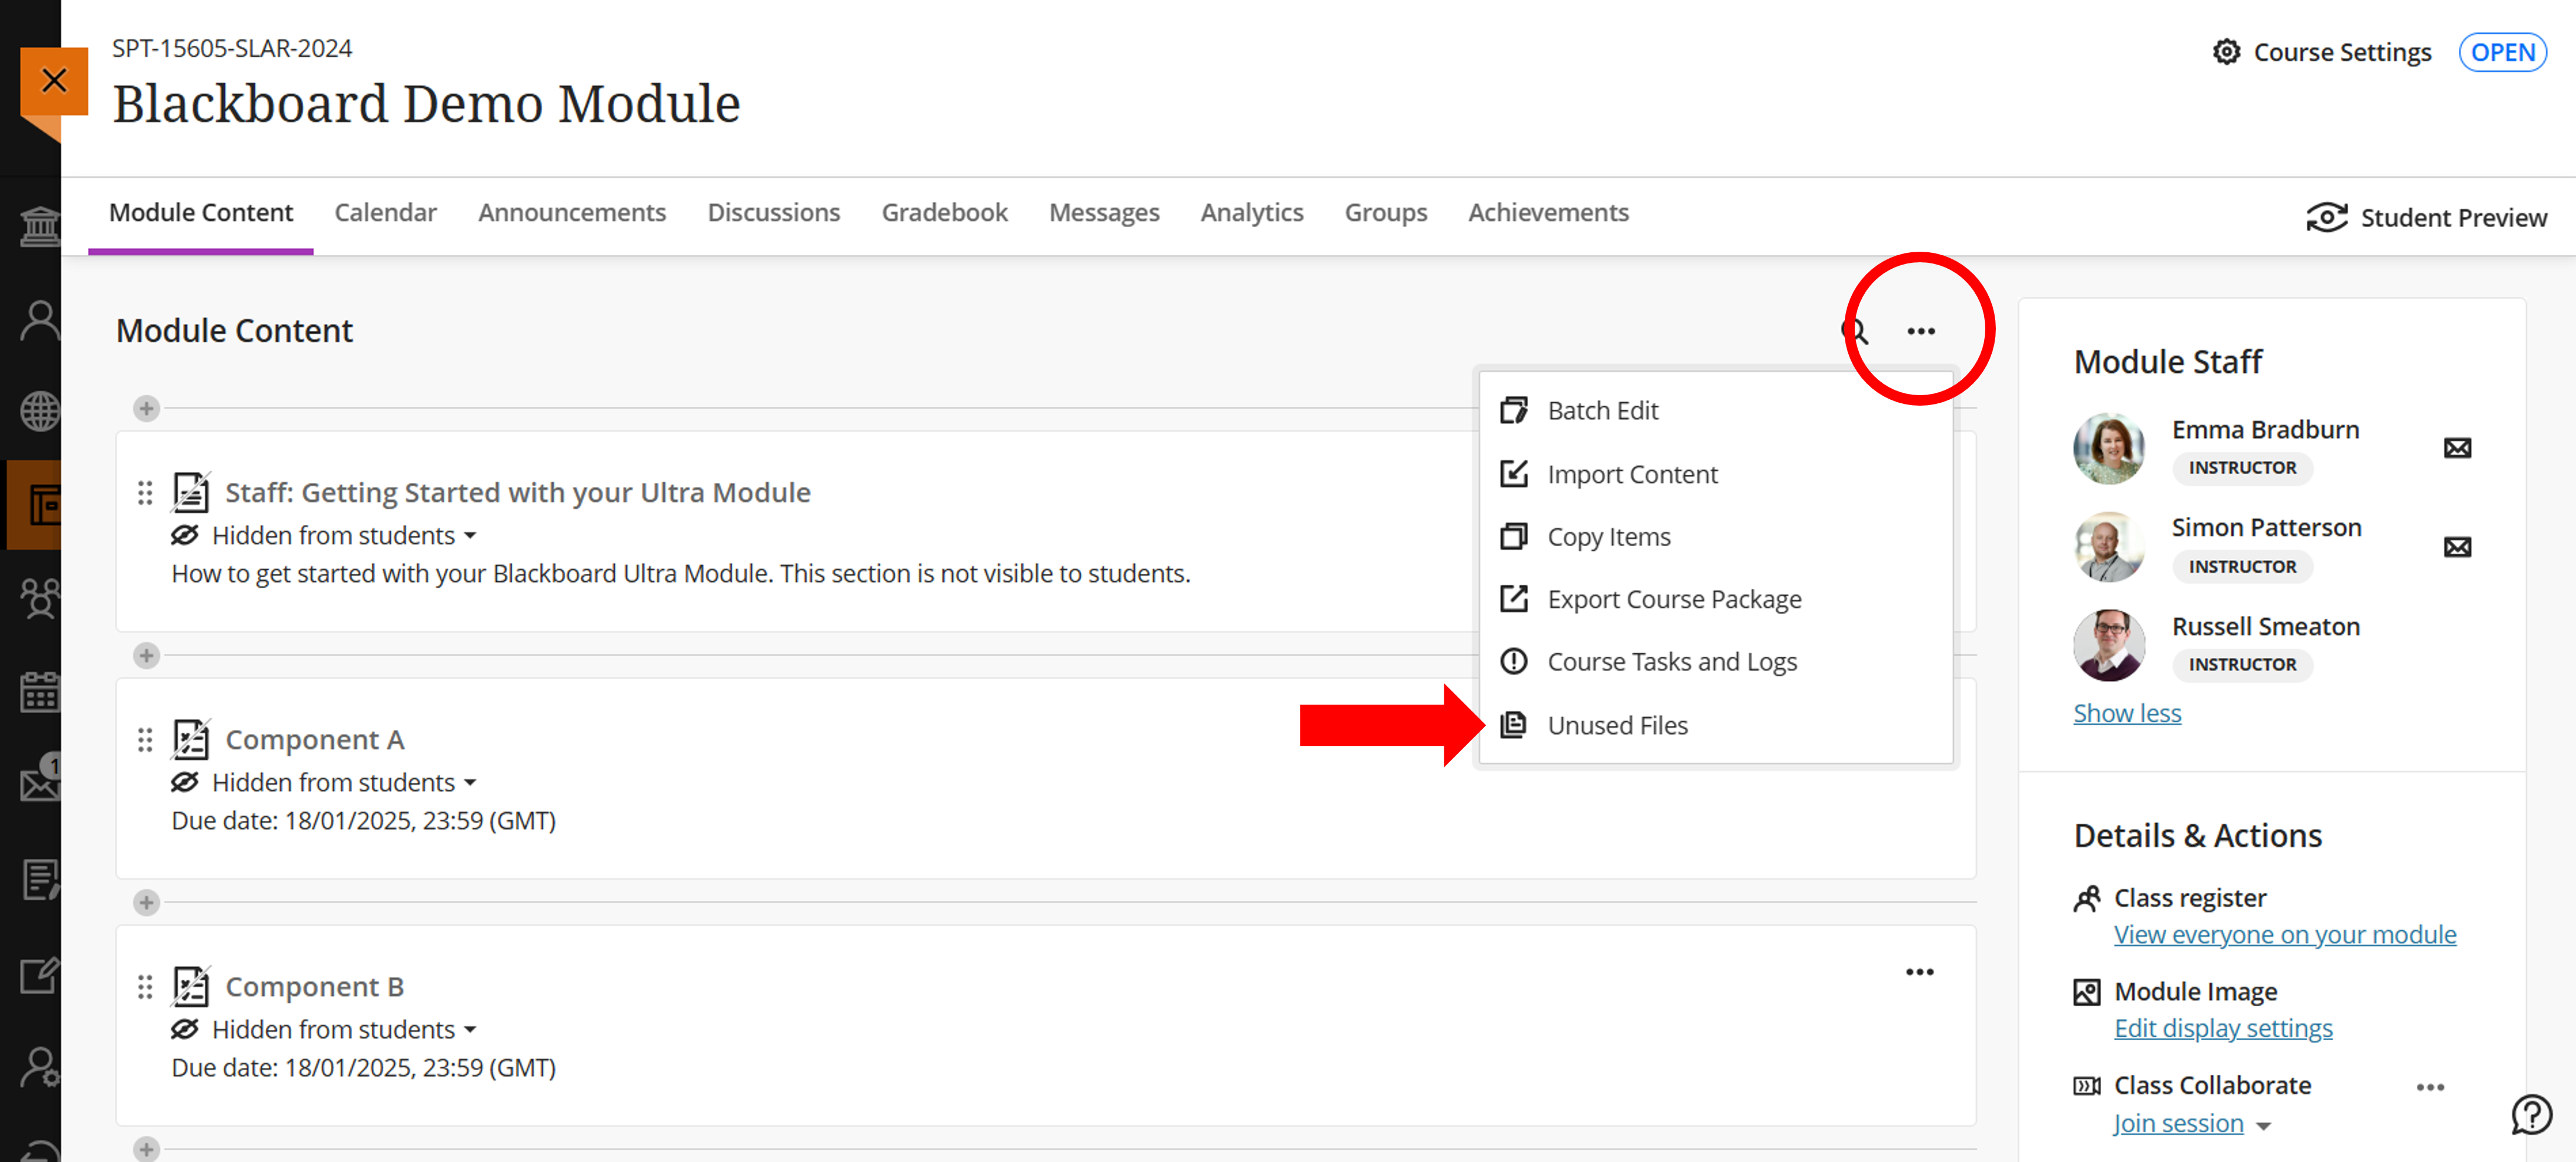Select Export Course Package from the menu
The width and height of the screenshot is (2576, 1162).
click(1715, 599)
